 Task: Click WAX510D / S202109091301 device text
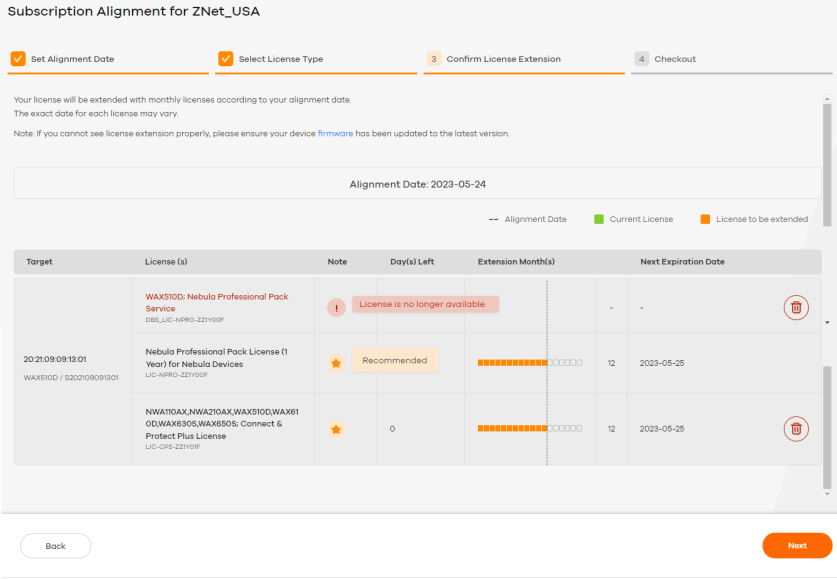71,377
